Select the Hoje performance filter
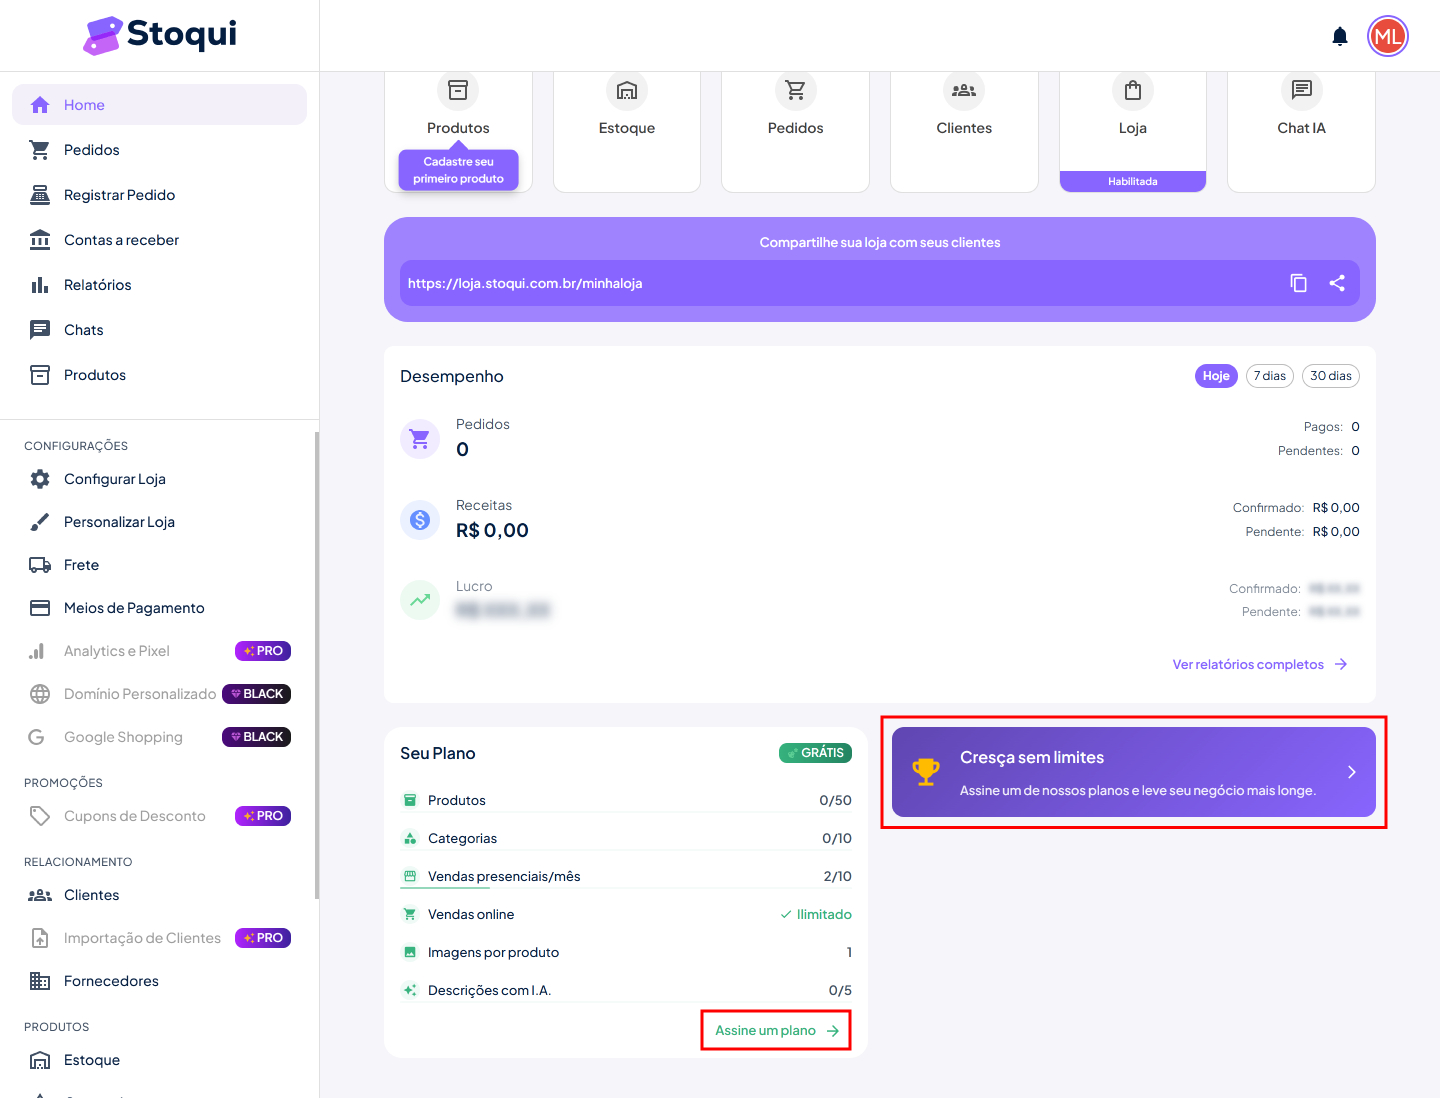Image resolution: width=1440 pixels, height=1098 pixels. pos(1216,376)
